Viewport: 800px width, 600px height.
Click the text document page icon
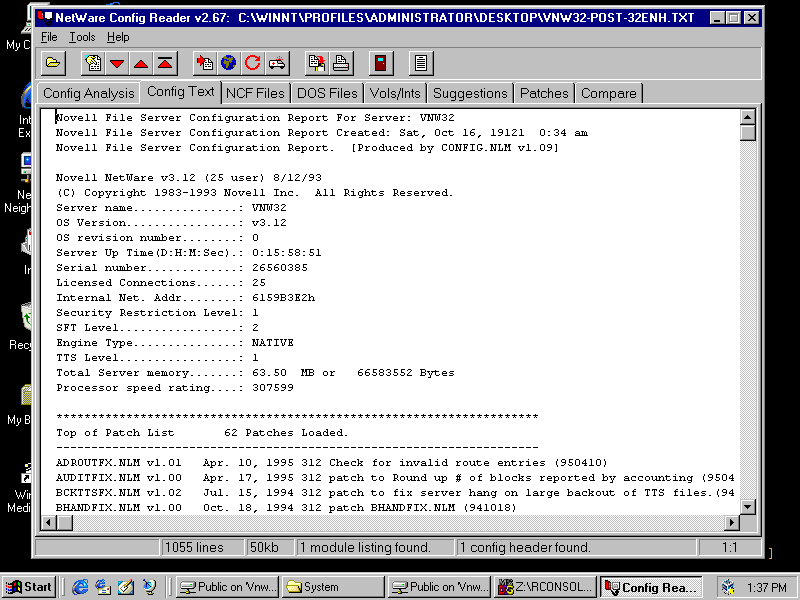pyautogui.click(x=421, y=63)
